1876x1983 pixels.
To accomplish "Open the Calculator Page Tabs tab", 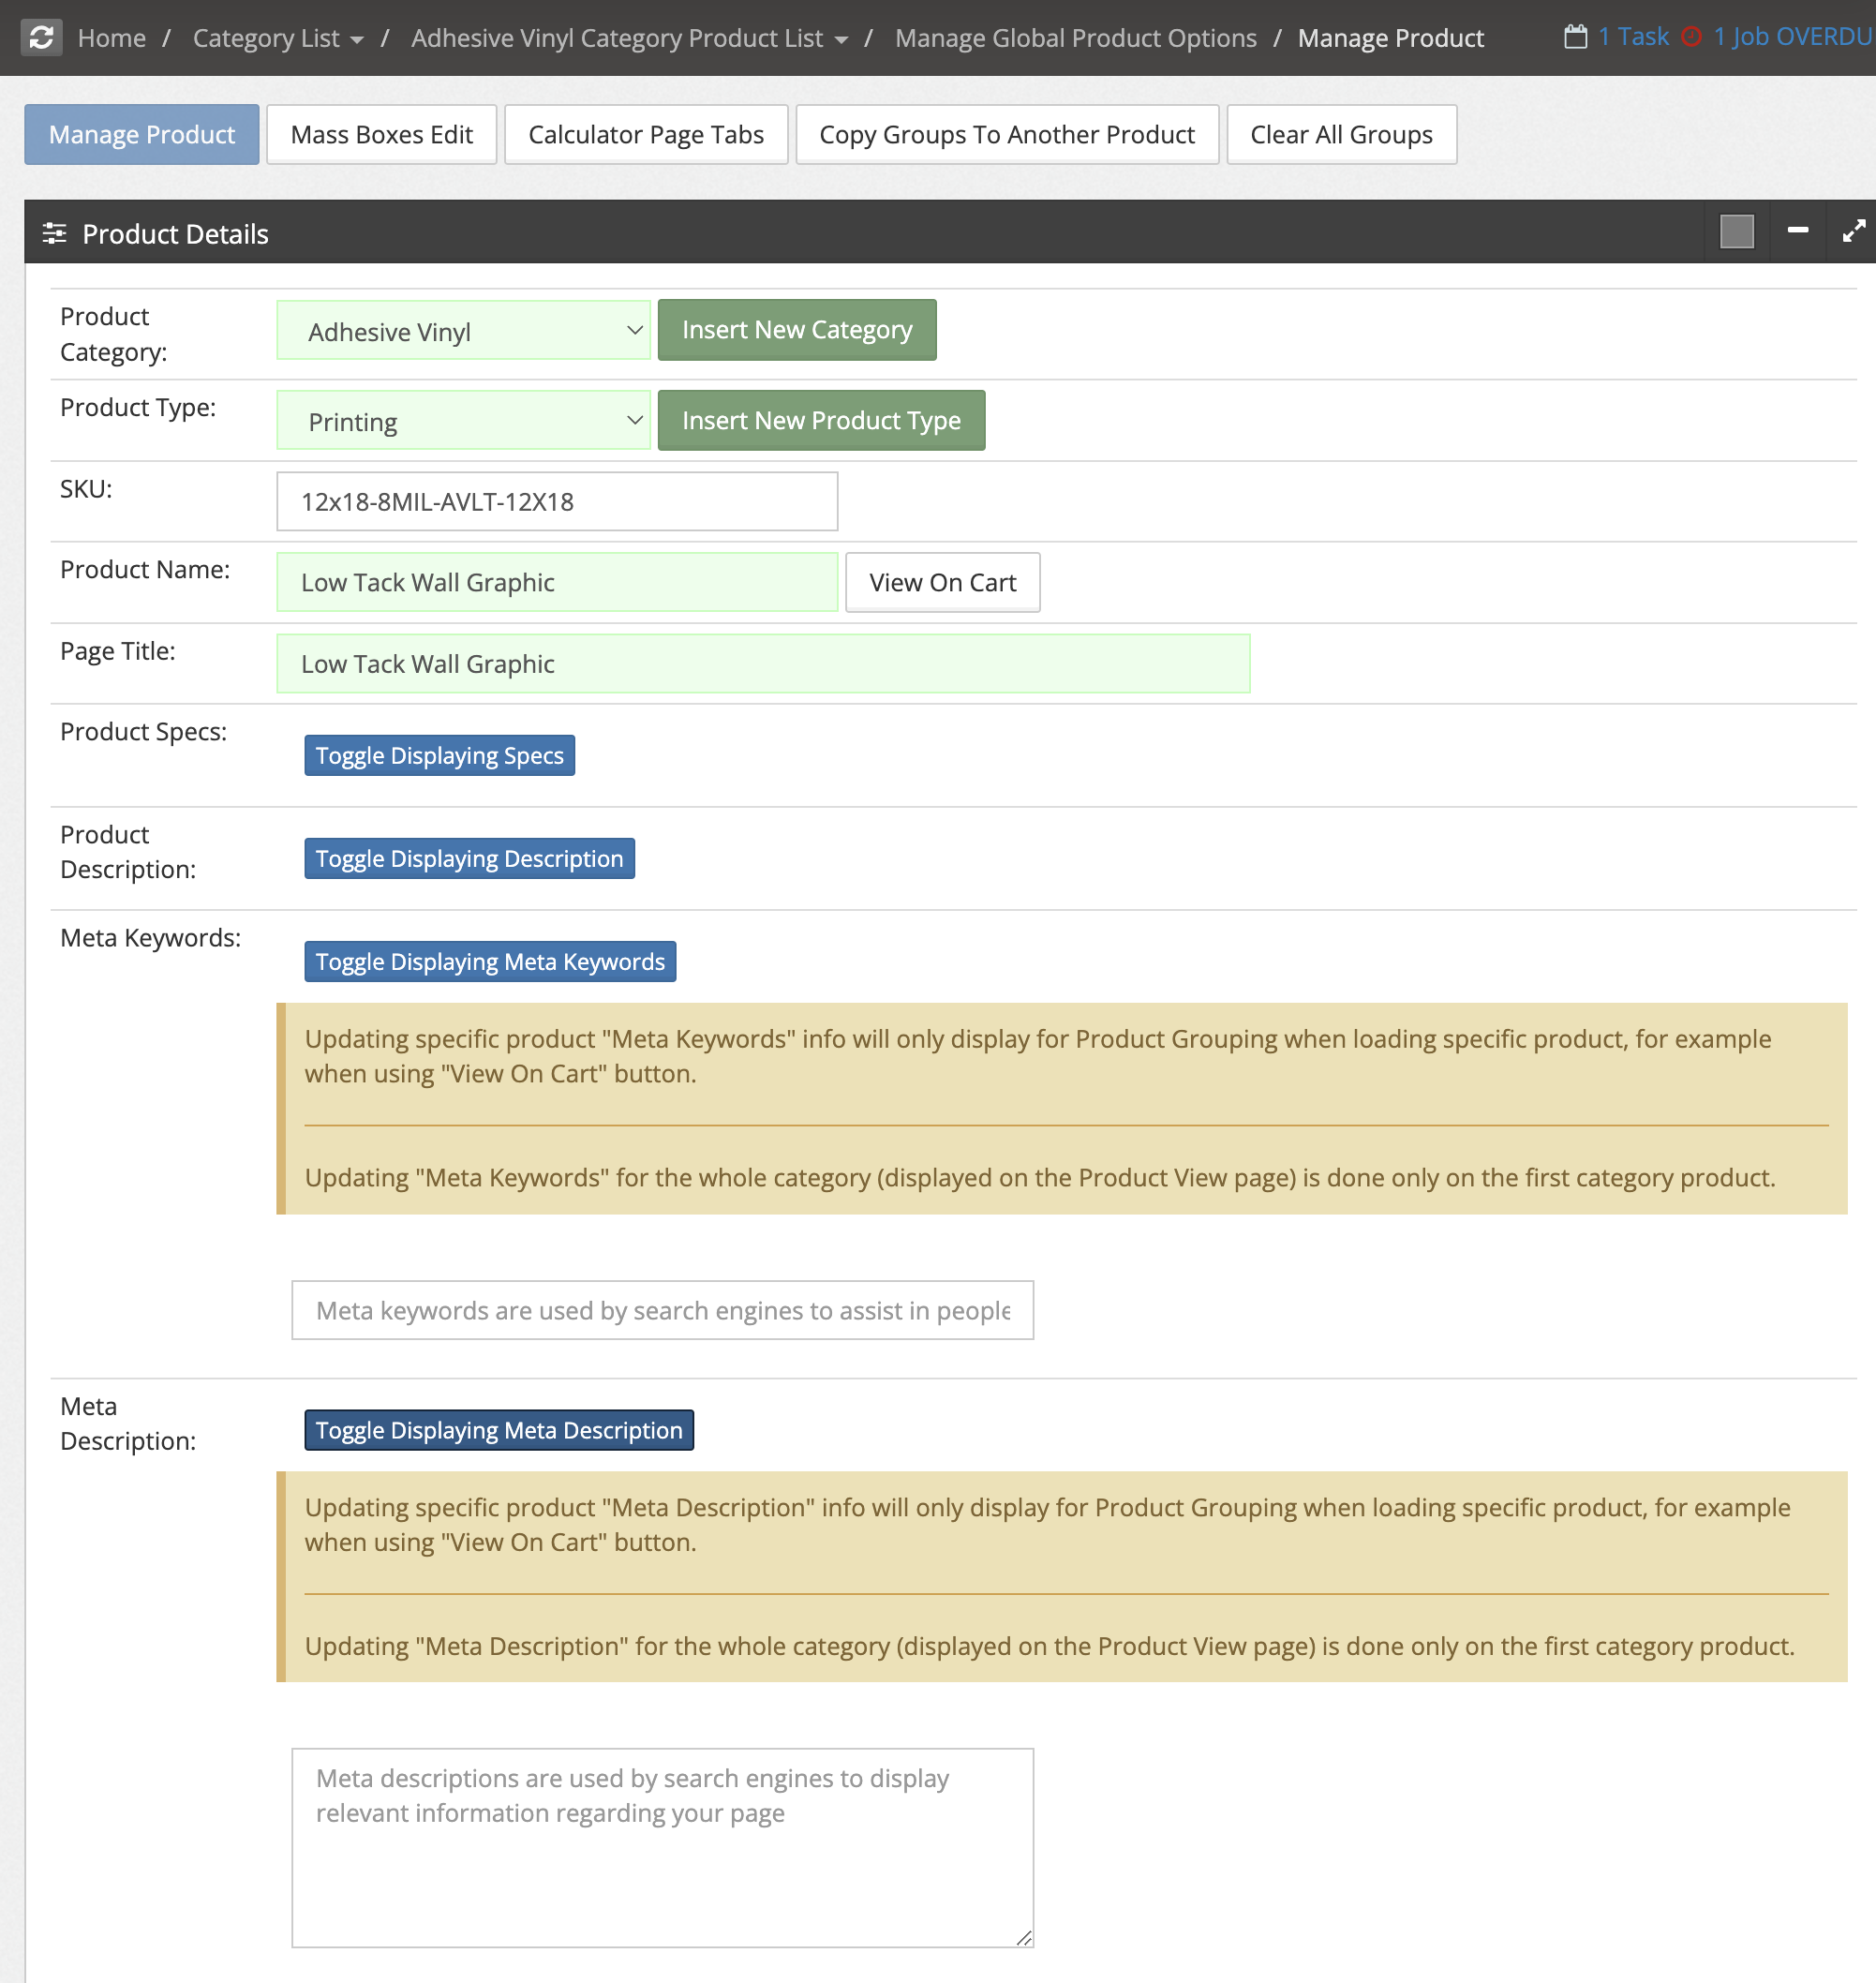I will 646,134.
